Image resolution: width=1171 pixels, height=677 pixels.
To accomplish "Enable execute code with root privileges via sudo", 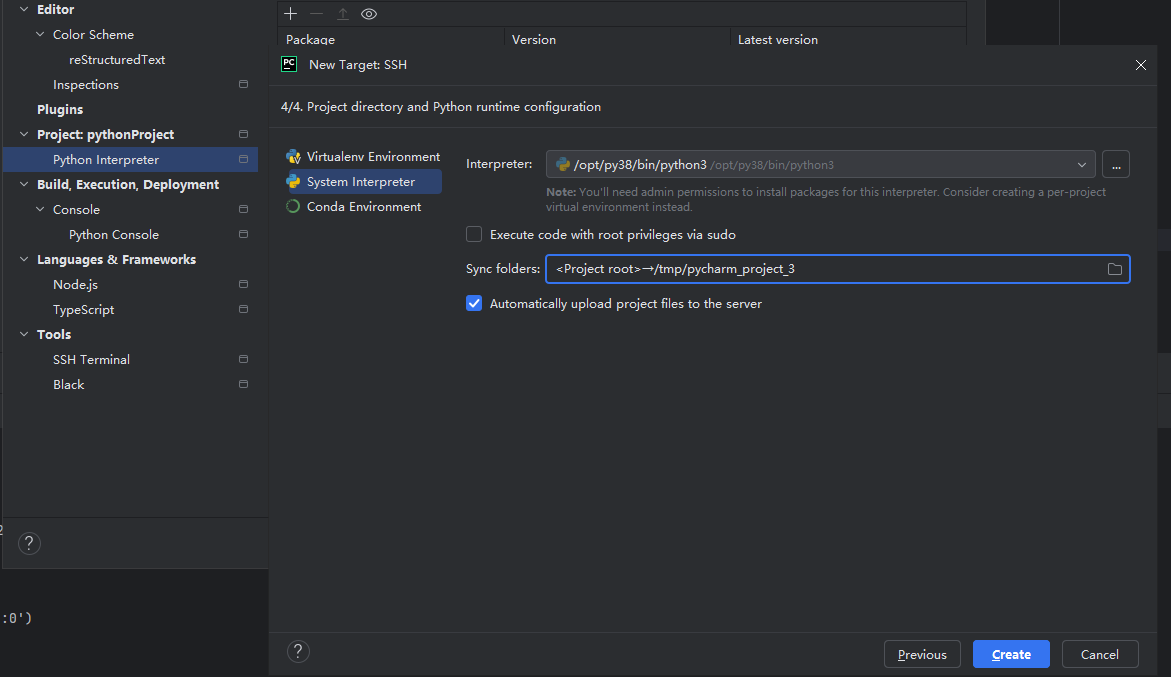I will point(474,234).
